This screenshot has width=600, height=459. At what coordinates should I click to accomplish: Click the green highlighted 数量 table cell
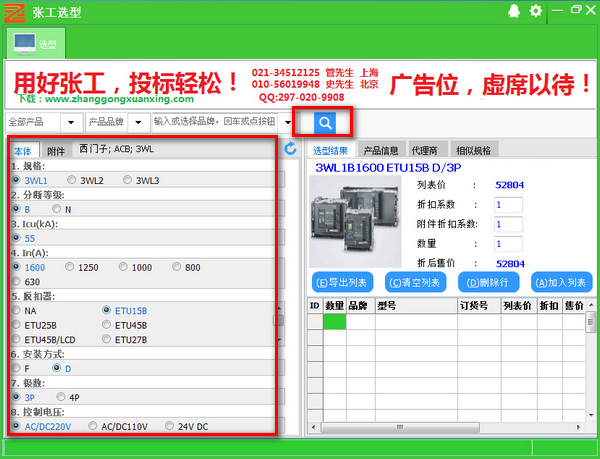(335, 322)
